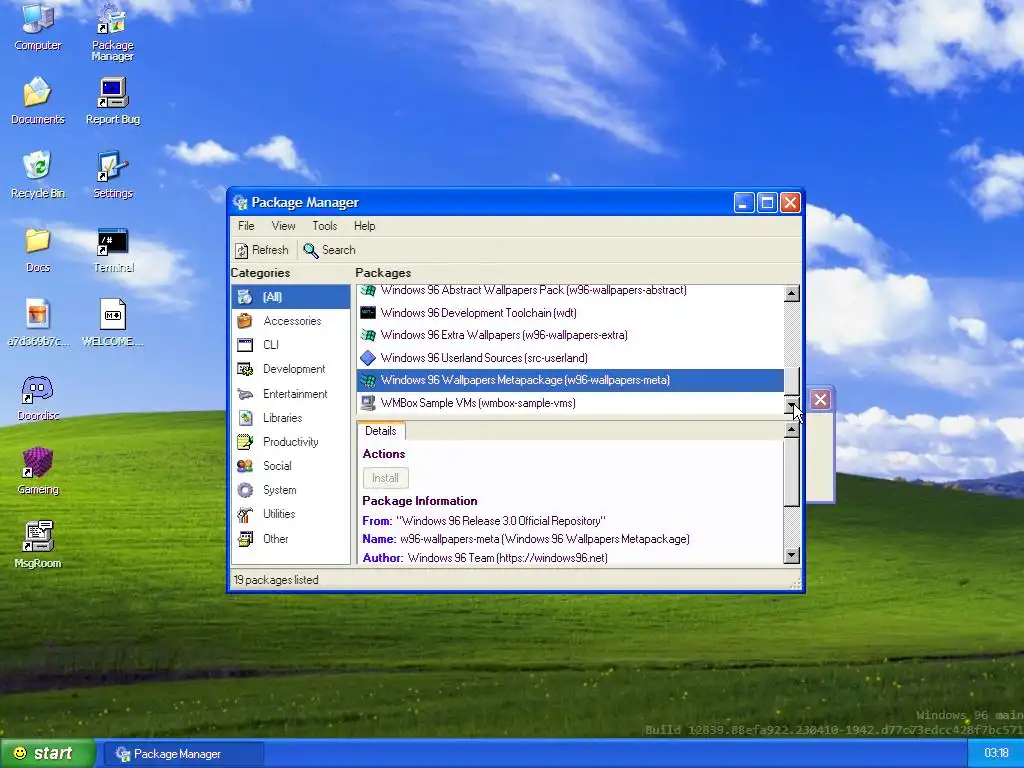Open the Settings desktop shortcut

coord(112,174)
